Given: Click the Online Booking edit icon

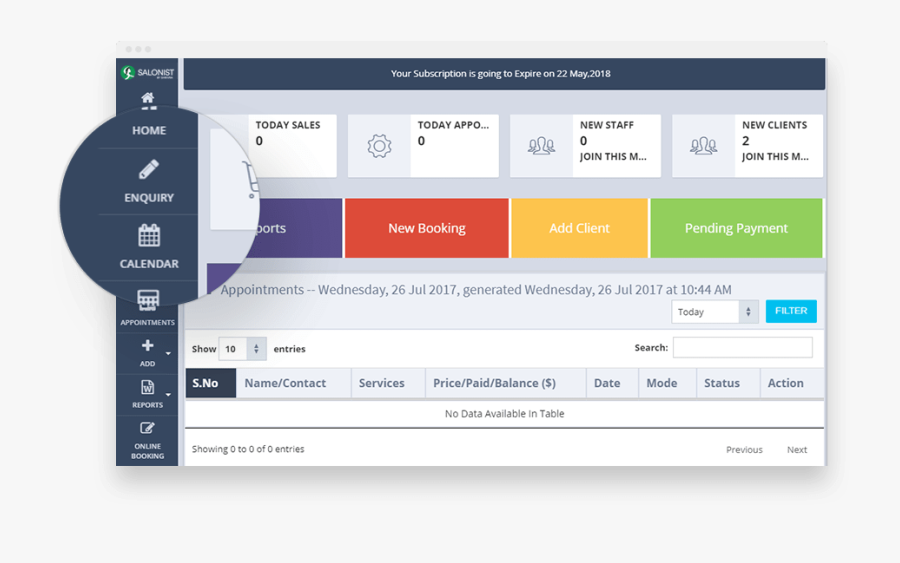Looking at the screenshot, I should click(148, 429).
